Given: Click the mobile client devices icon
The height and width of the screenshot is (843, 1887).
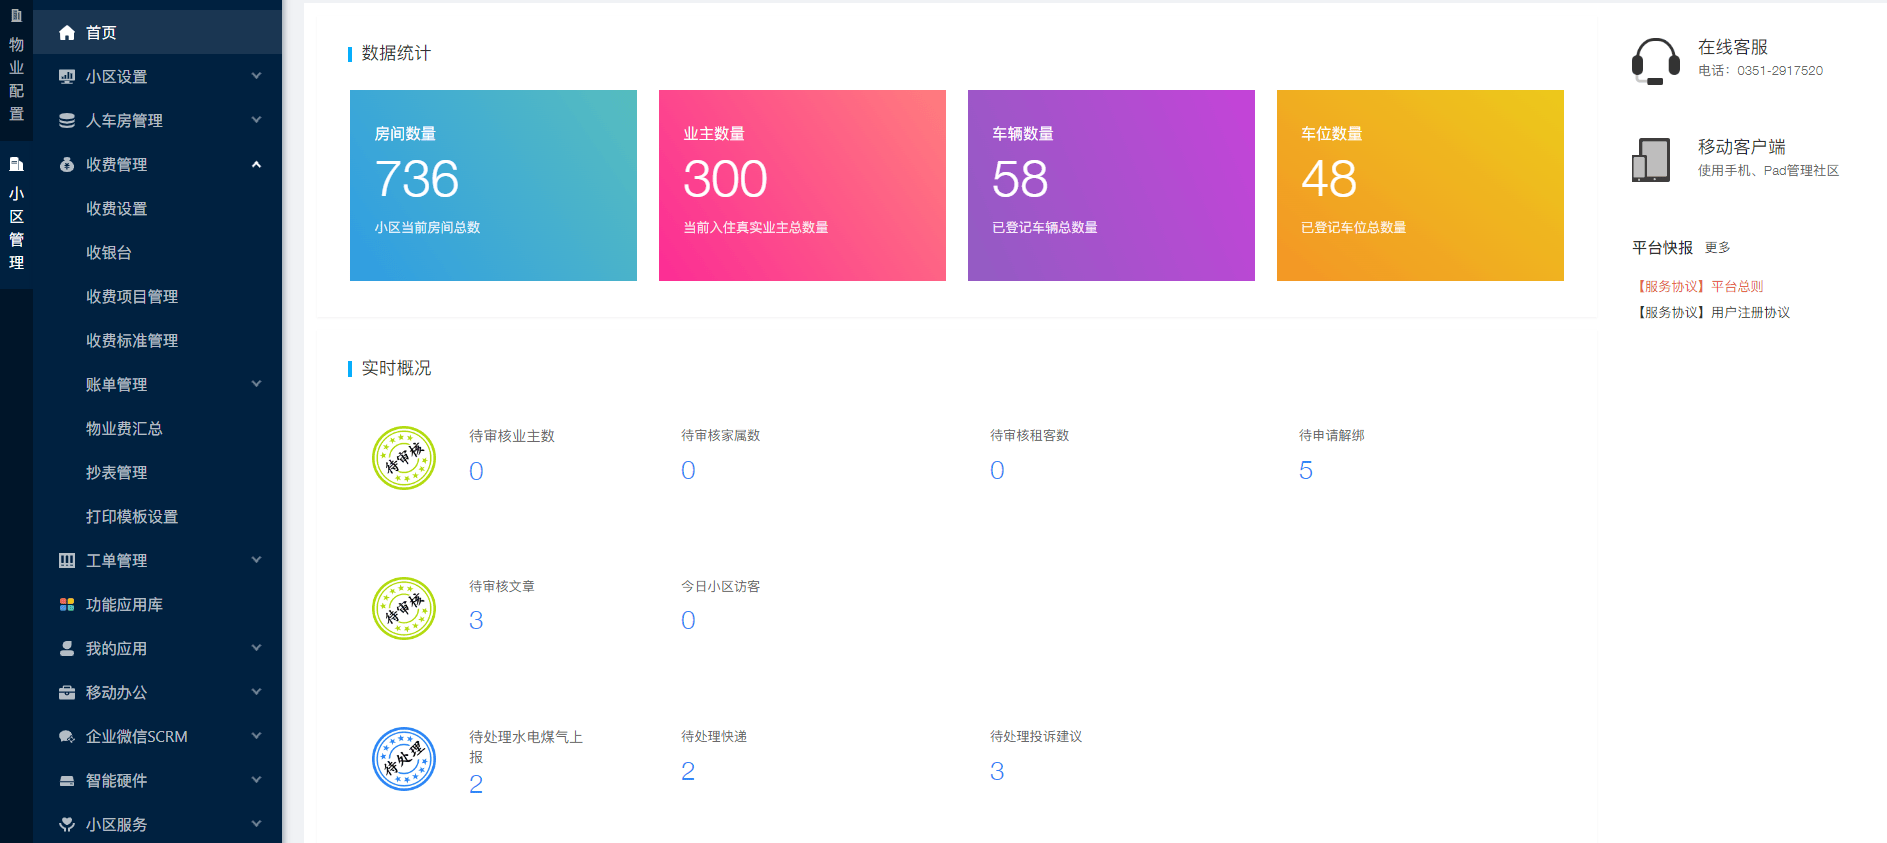Looking at the screenshot, I should (1651, 160).
